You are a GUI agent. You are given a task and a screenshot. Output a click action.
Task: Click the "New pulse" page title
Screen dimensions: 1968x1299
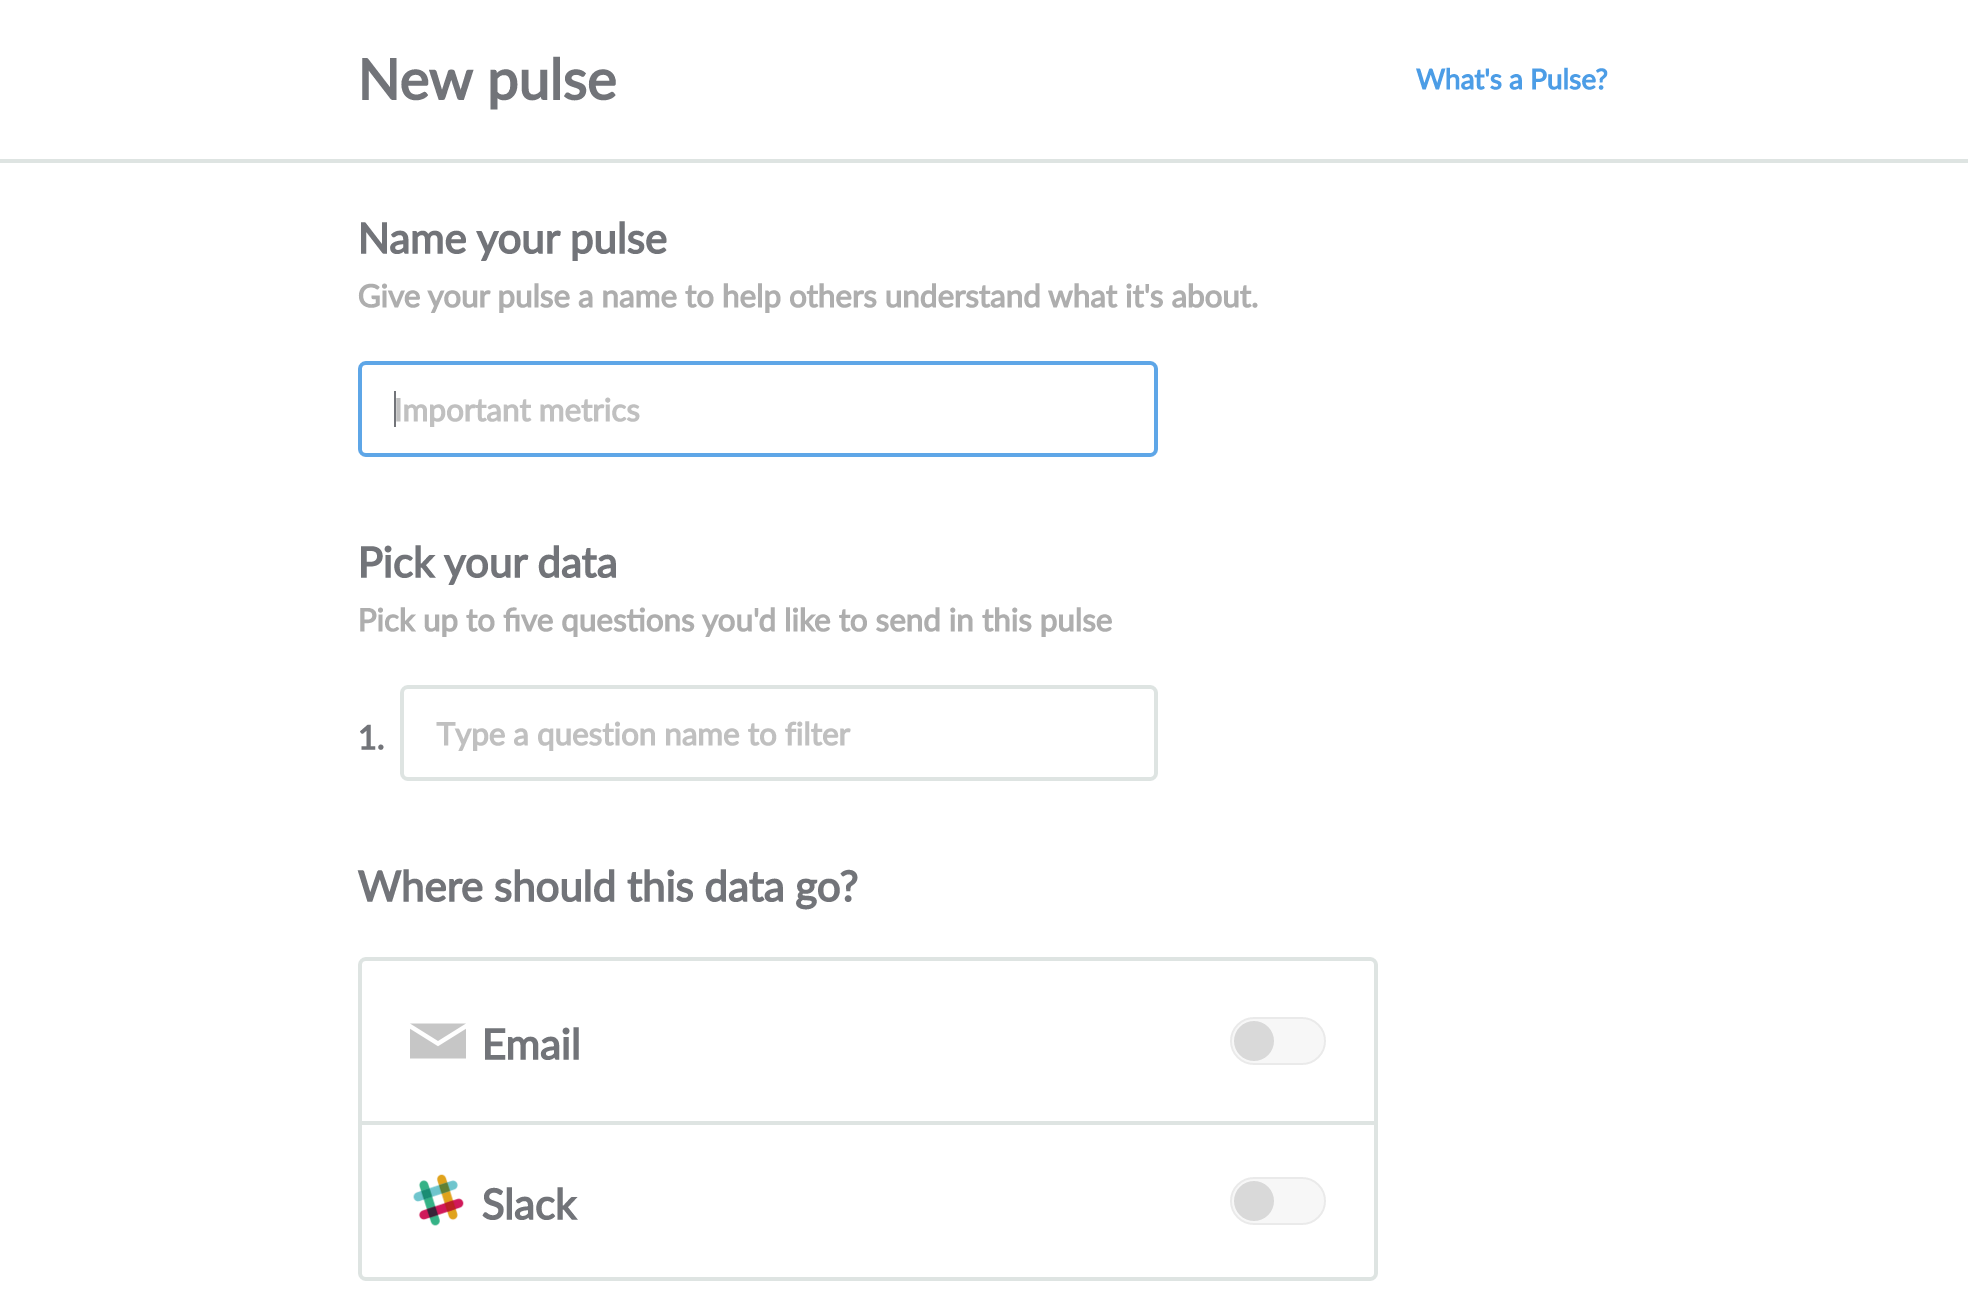tap(487, 80)
